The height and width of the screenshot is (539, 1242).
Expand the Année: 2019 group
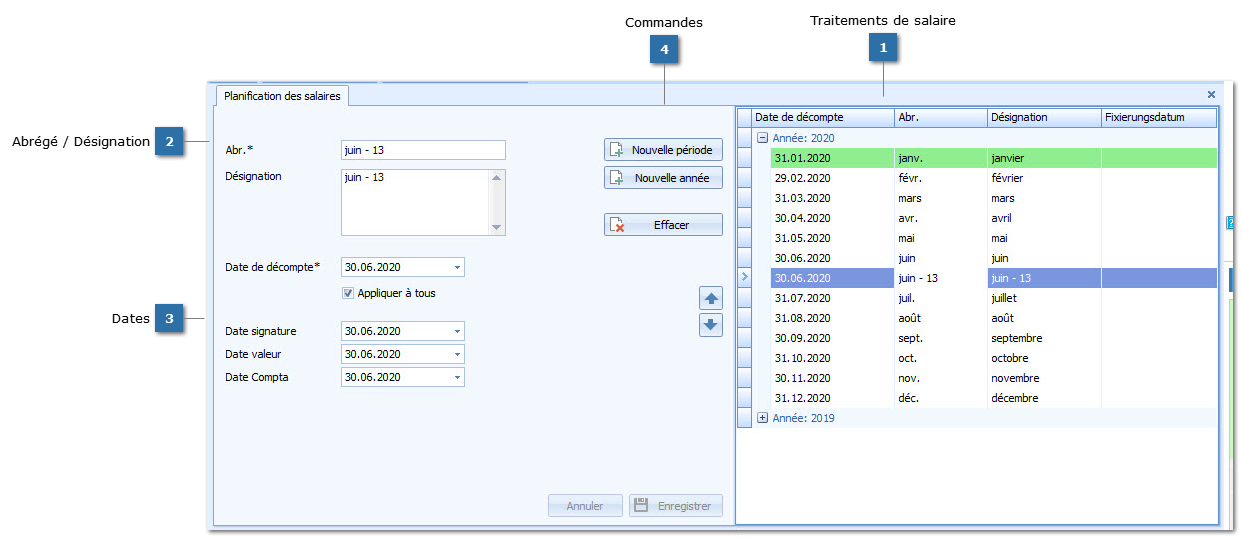coord(762,418)
